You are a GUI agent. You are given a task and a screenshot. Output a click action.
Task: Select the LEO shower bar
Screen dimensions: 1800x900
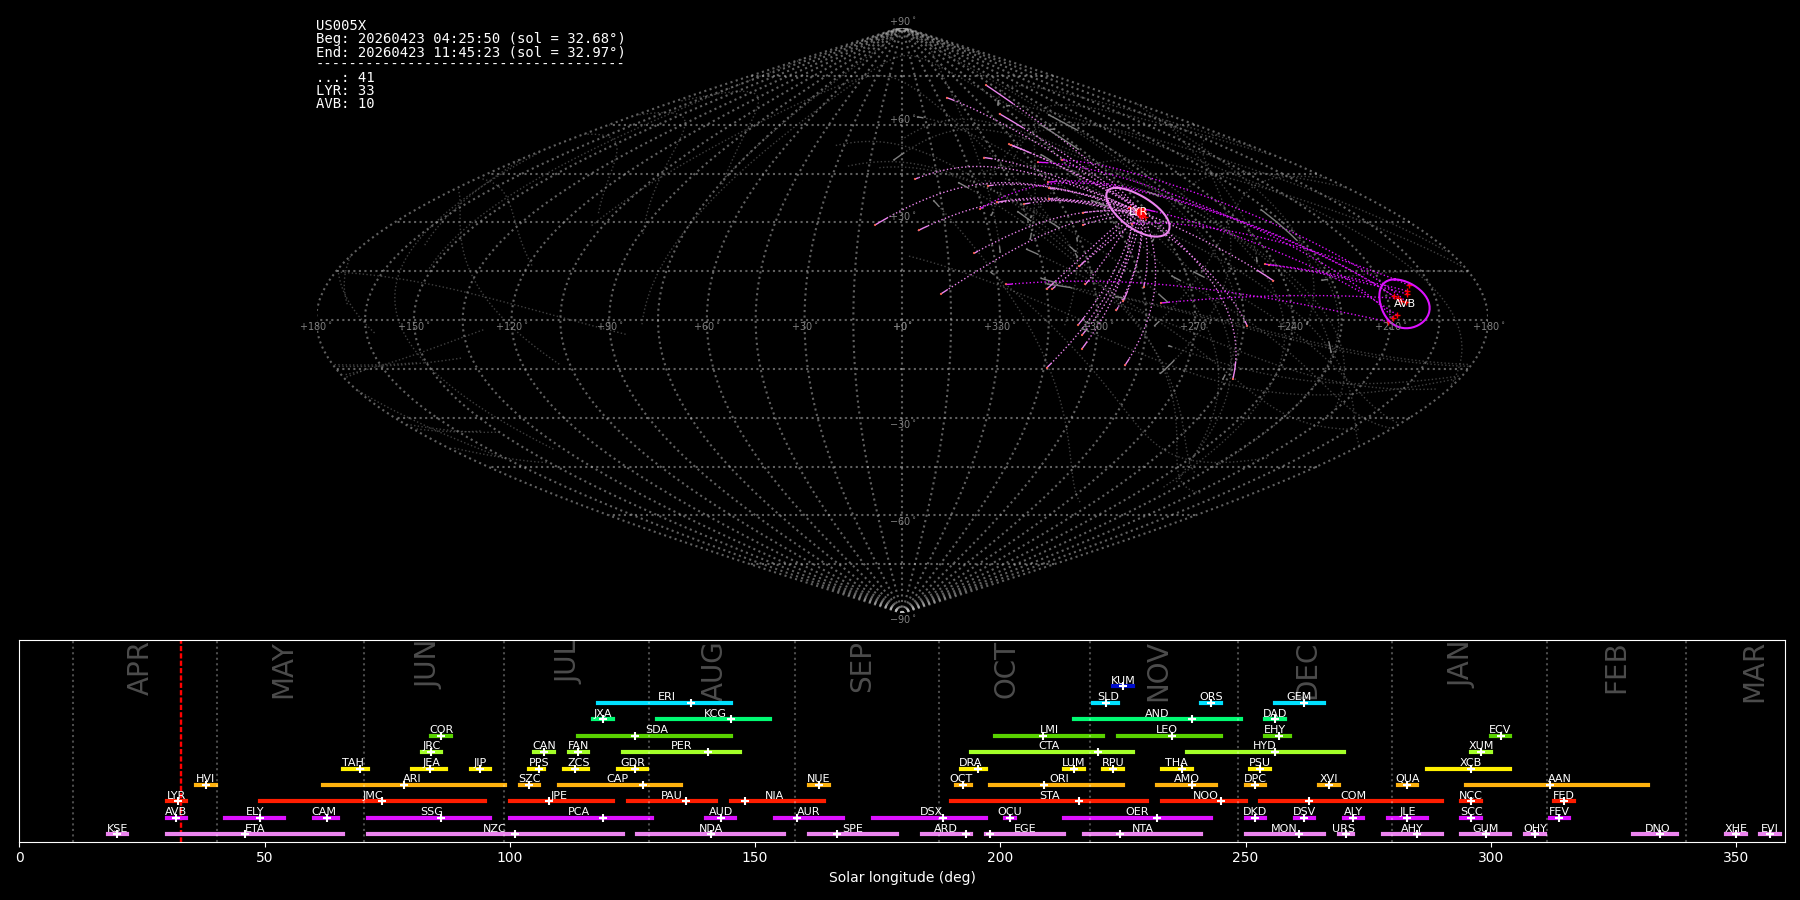pyautogui.click(x=1169, y=736)
